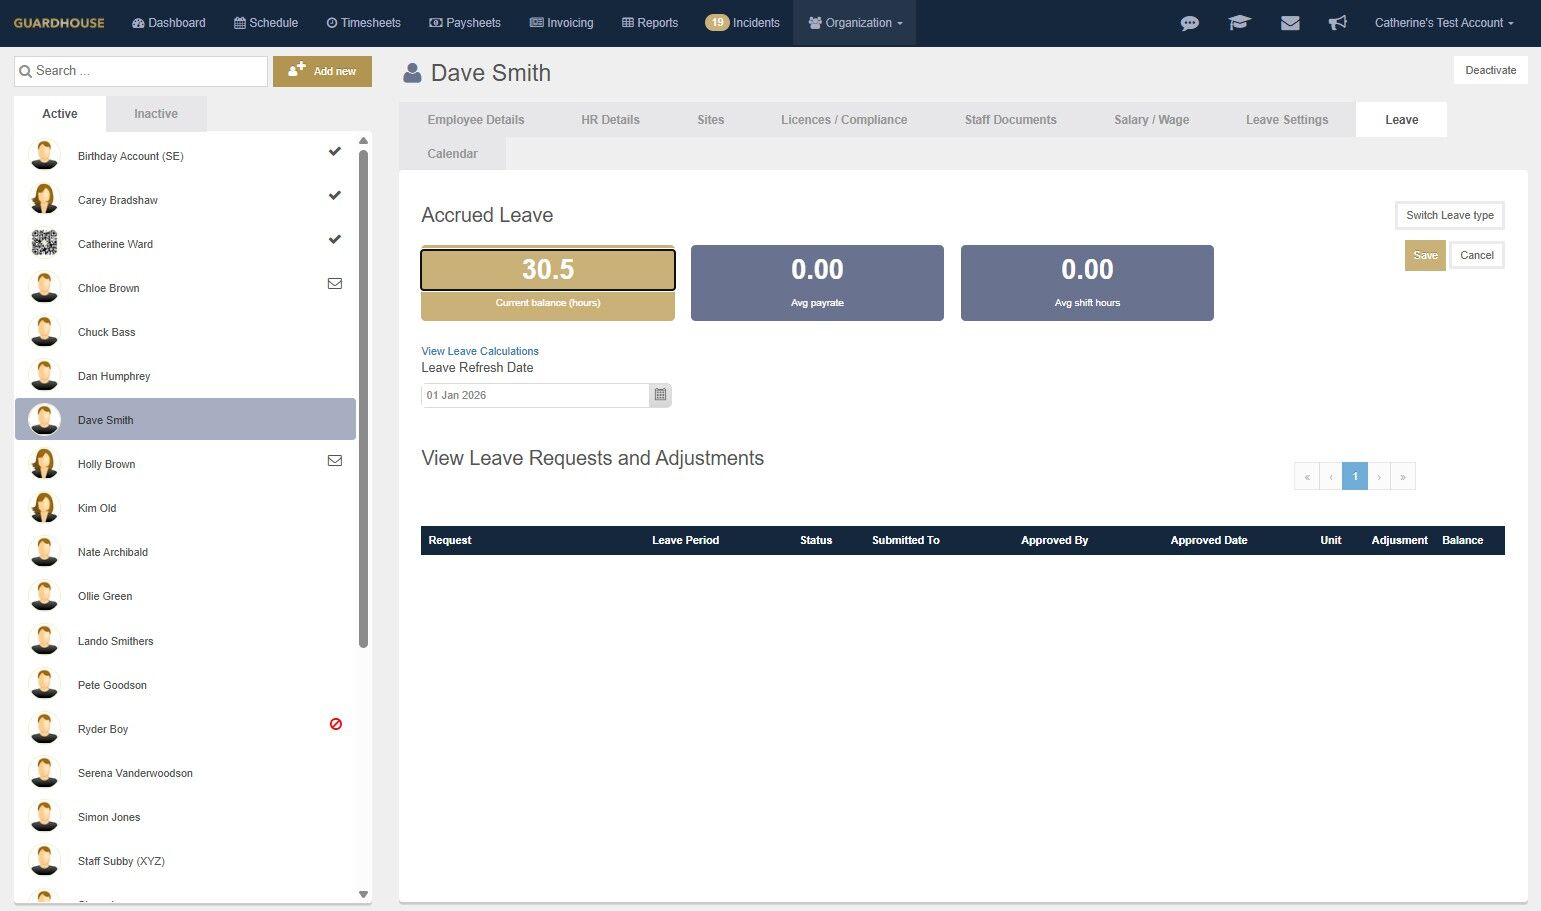Open the Staff Documents tab
Screen dimensions: 1541x911
1010,120
